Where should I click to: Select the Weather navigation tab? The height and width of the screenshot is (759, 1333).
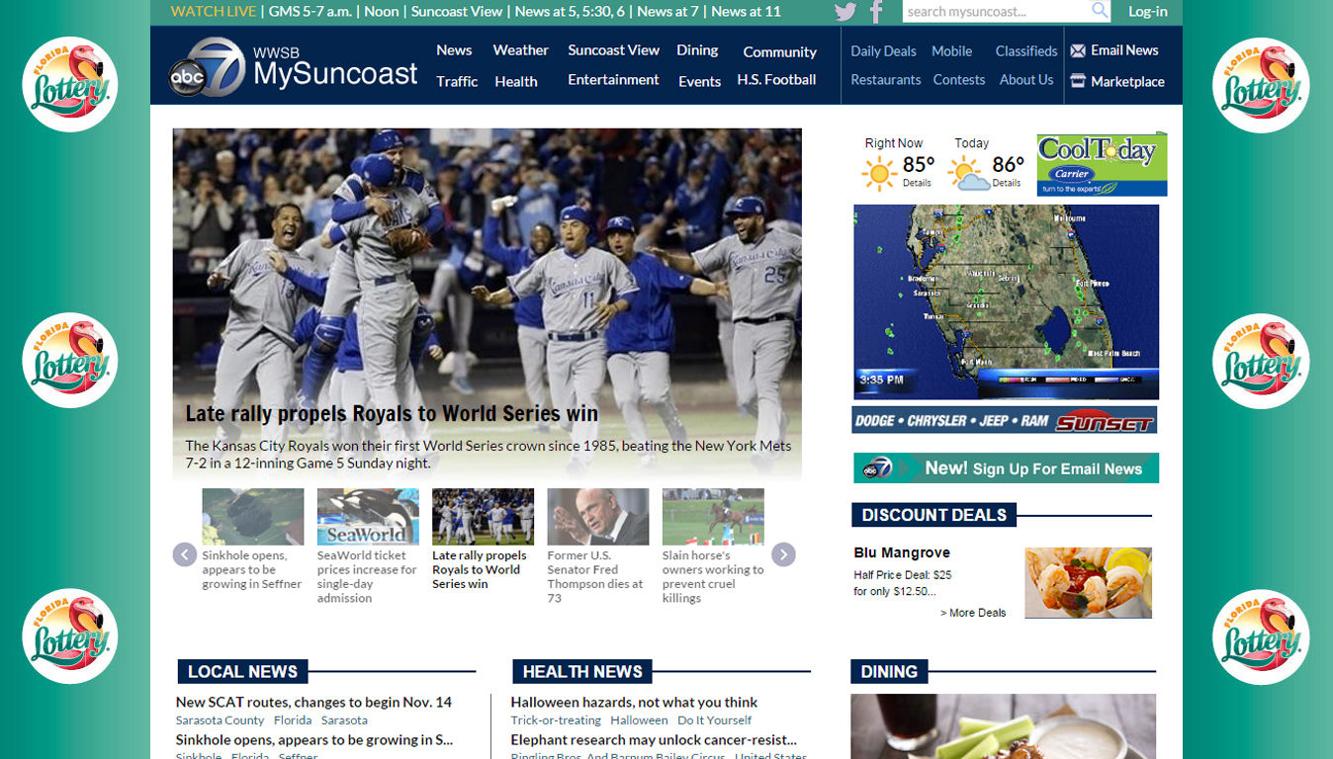pyautogui.click(x=520, y=49)
